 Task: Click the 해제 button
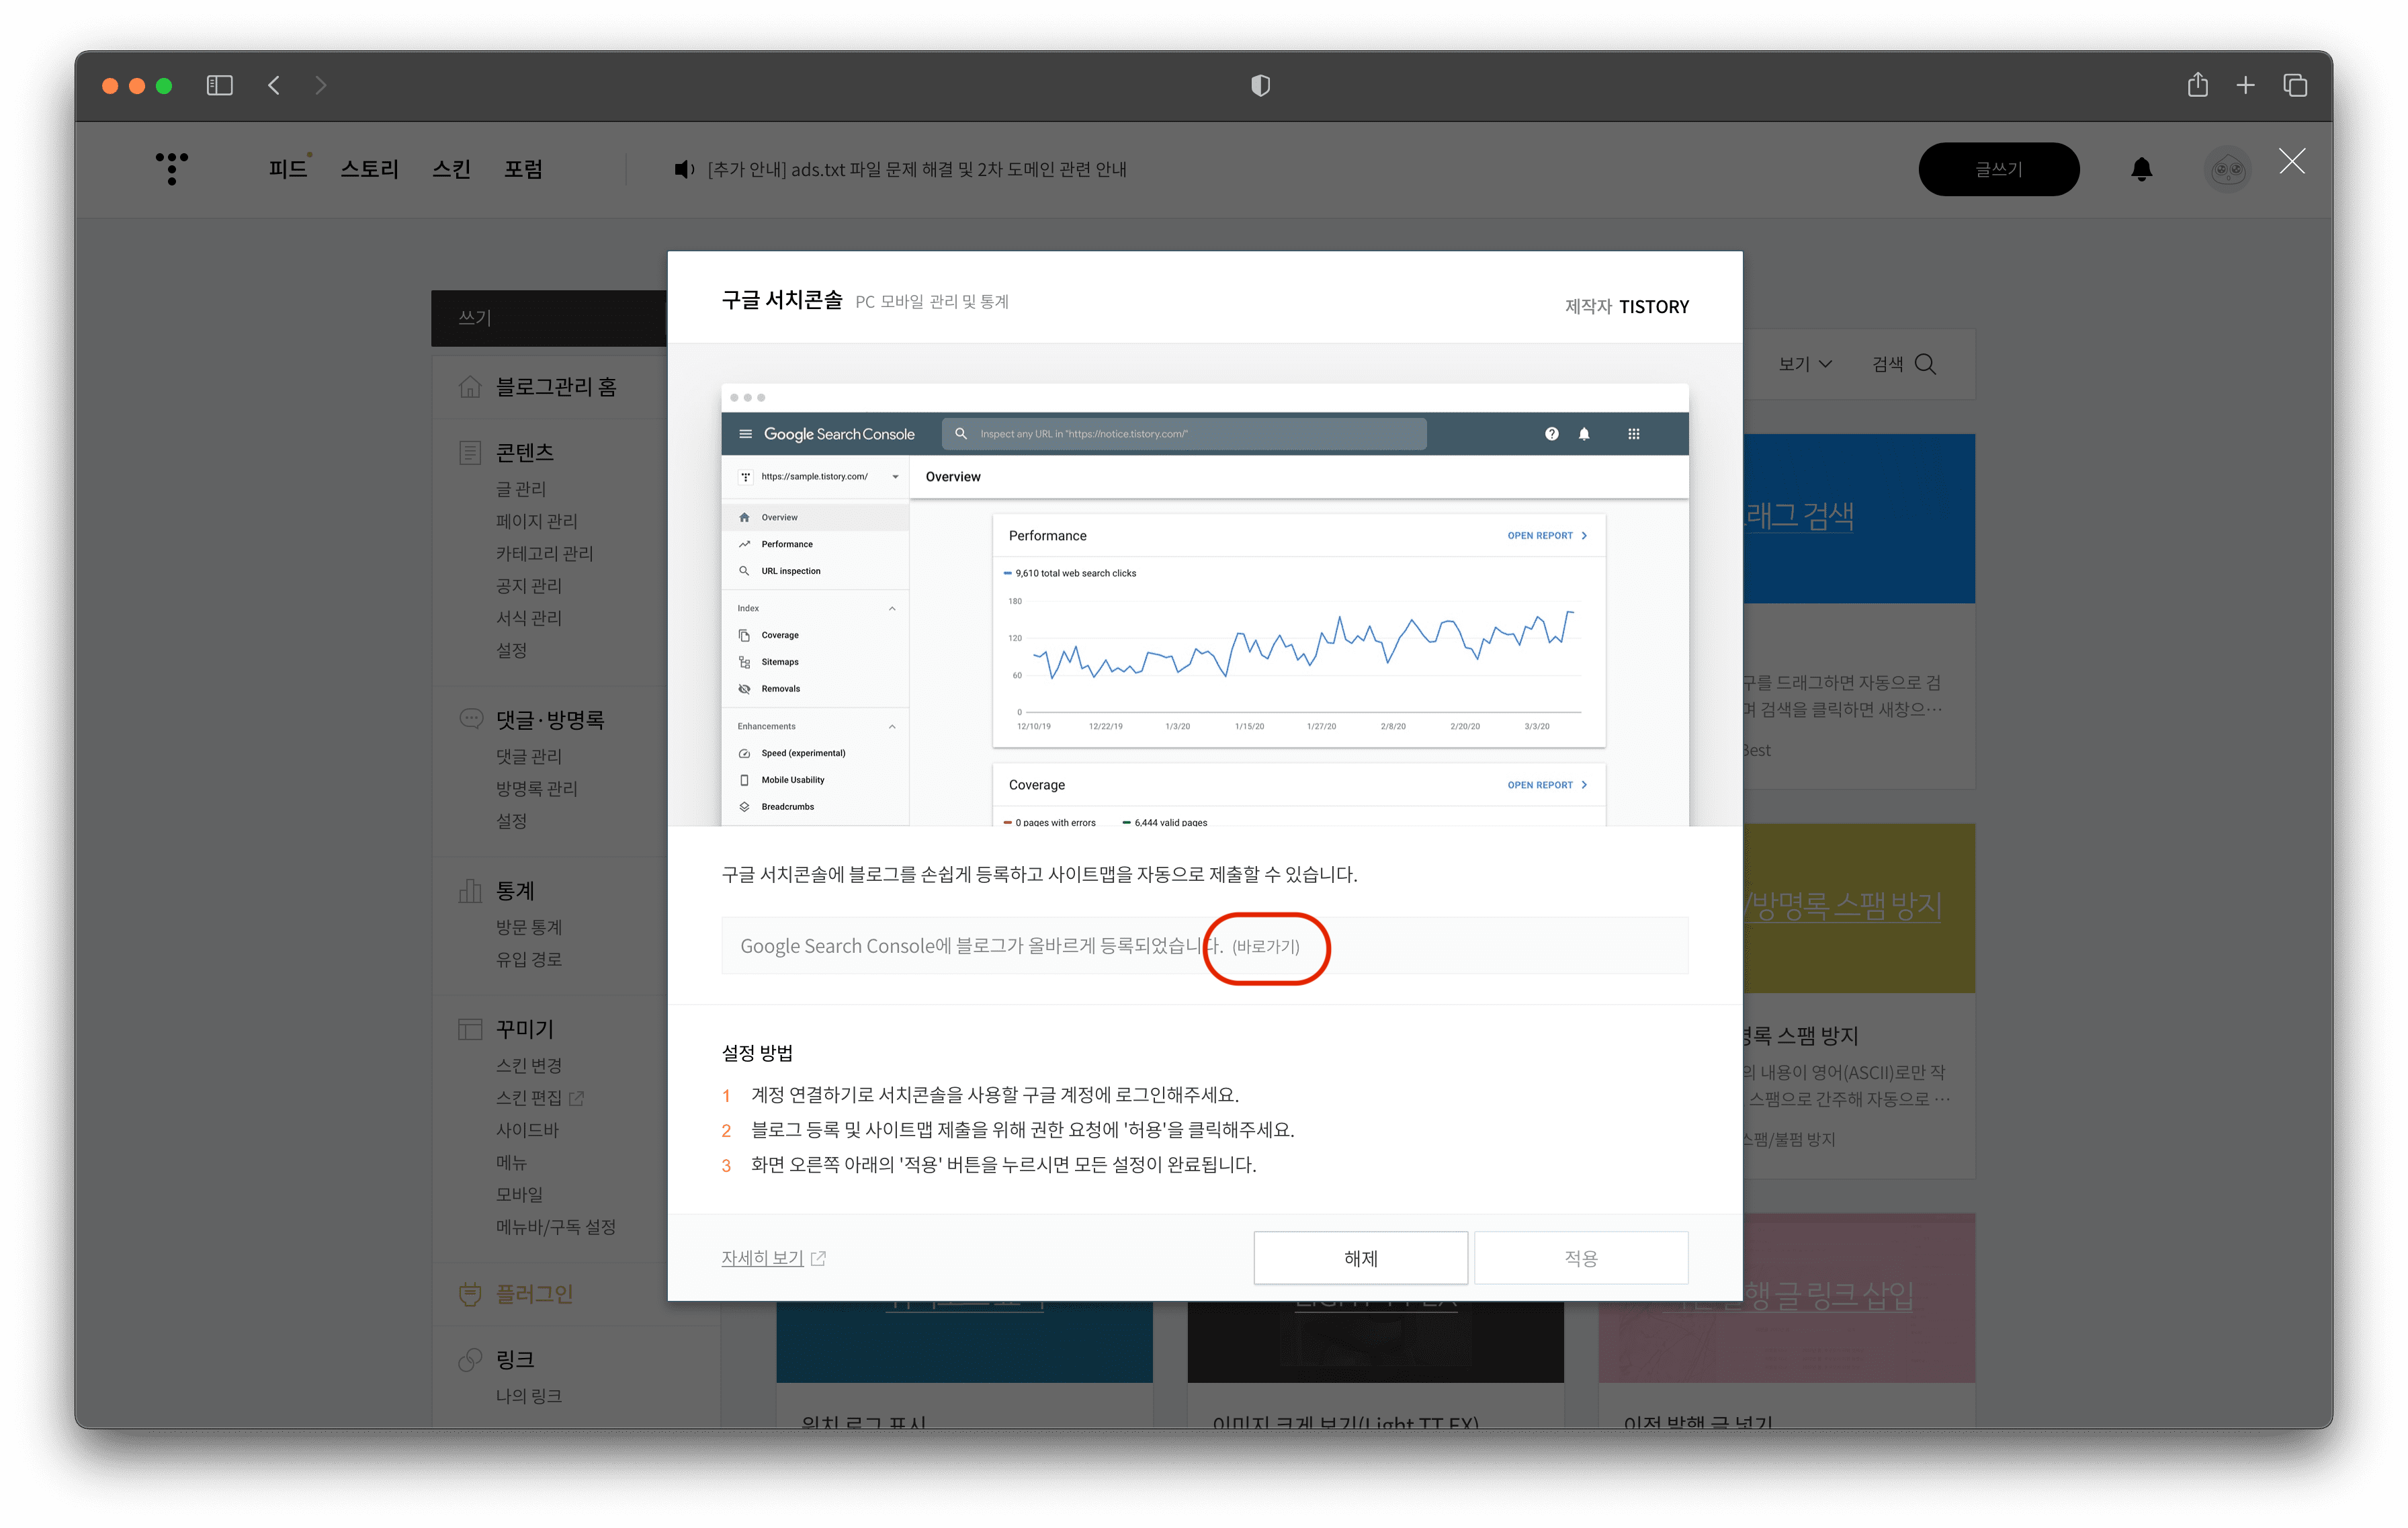(x=1360, y=1258)
